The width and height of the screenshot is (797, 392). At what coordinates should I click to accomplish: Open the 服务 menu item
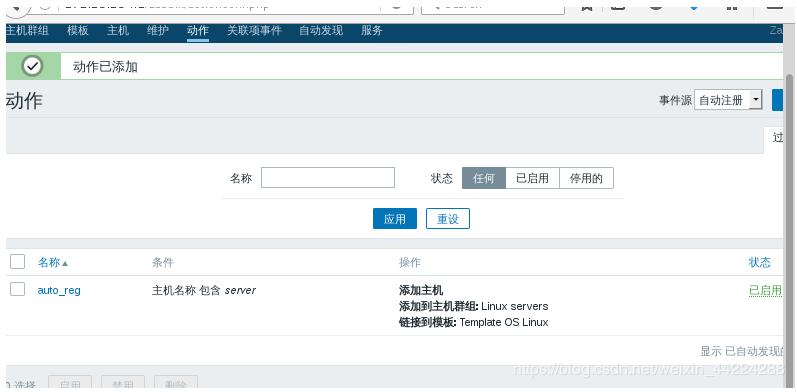pos(372,31)
